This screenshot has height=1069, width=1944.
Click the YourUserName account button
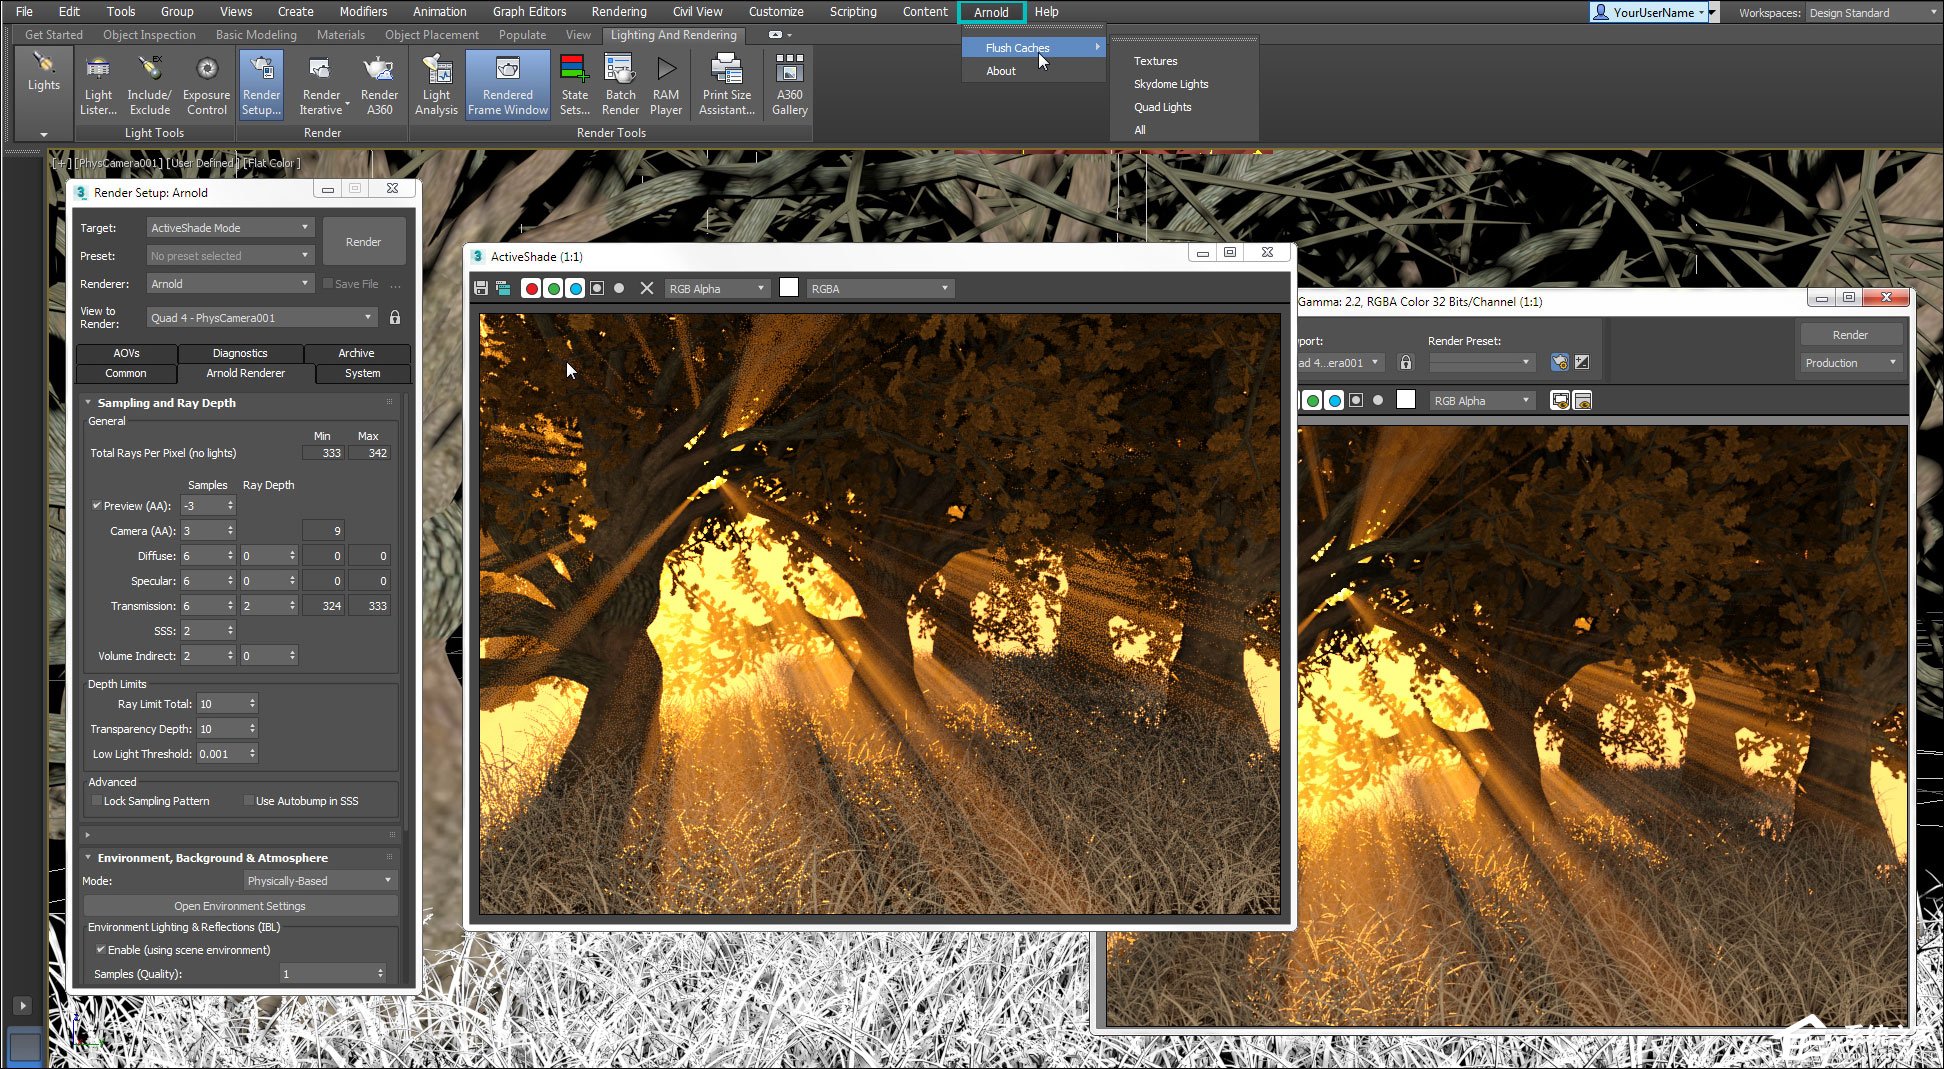point(1649,12)
